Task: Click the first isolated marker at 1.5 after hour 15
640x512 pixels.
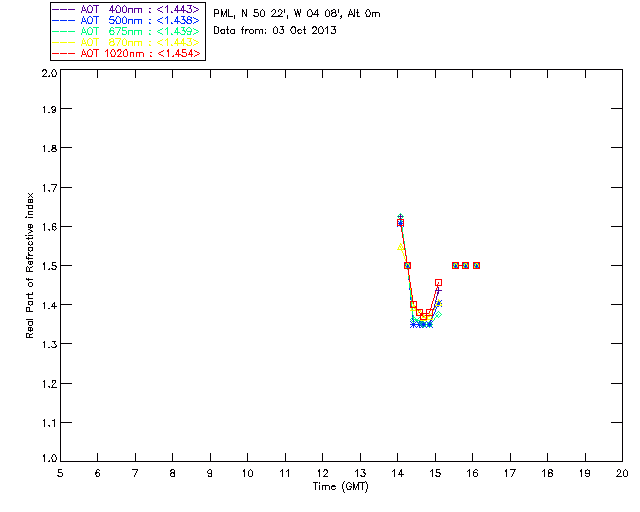Action: click(x=456, y=265)
